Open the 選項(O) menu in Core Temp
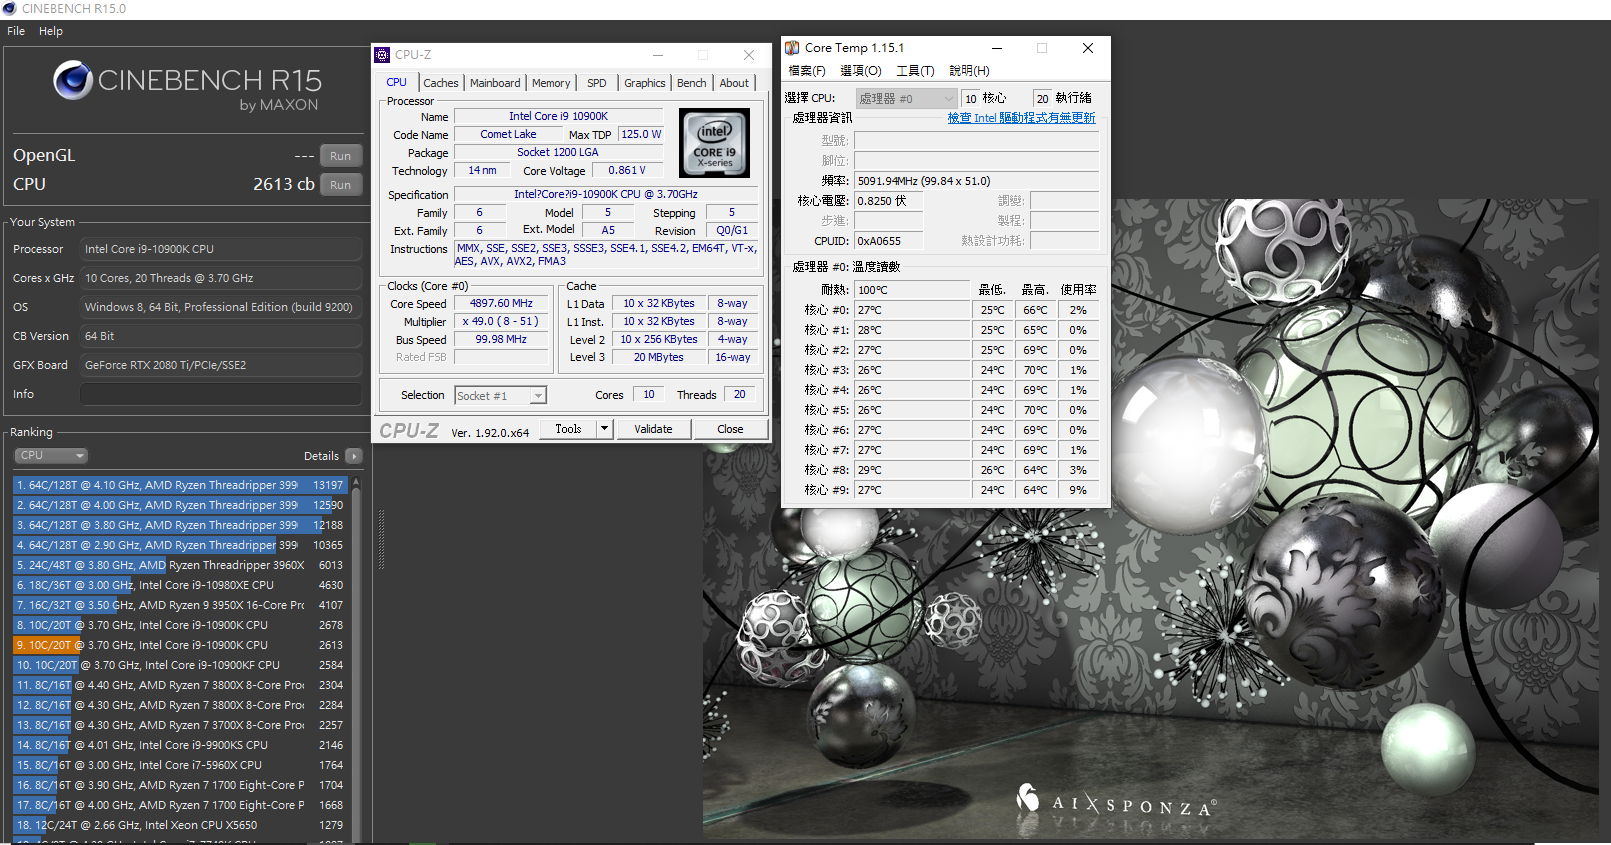This screenshot has width=1611, height=845. 861,71
